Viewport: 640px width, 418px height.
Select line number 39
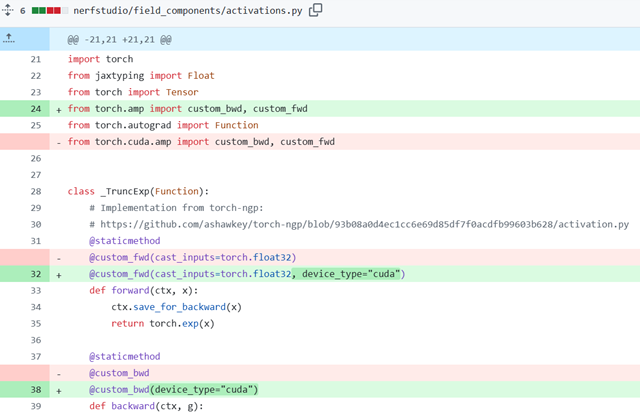36,406
